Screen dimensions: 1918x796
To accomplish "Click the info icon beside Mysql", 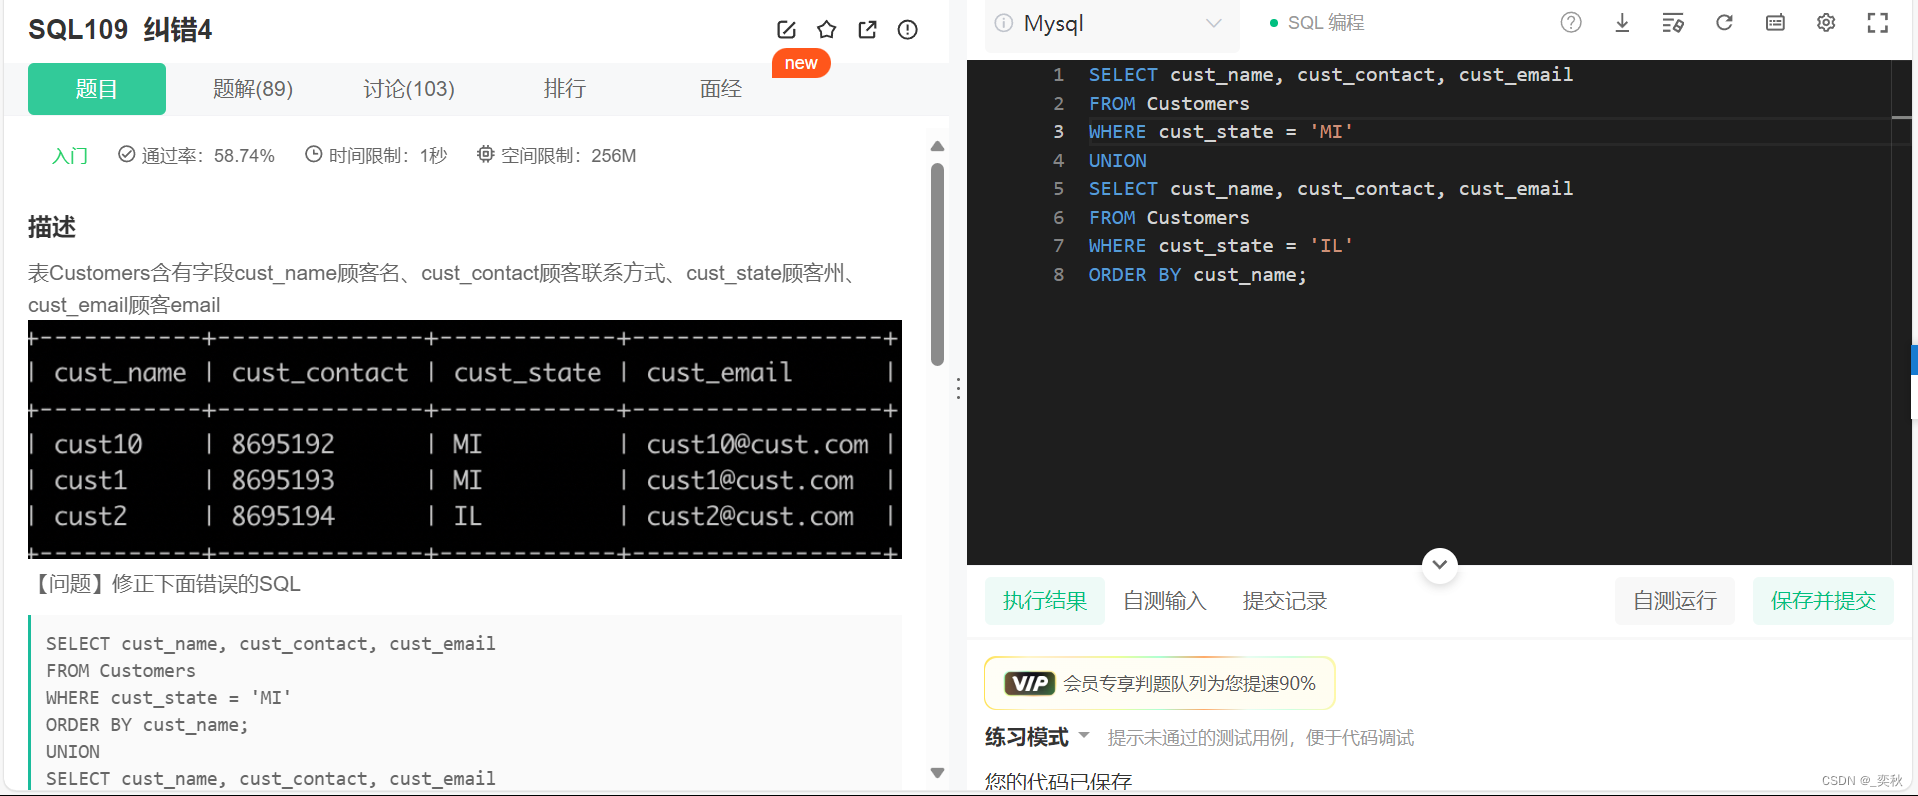I will click(1004, 23).
